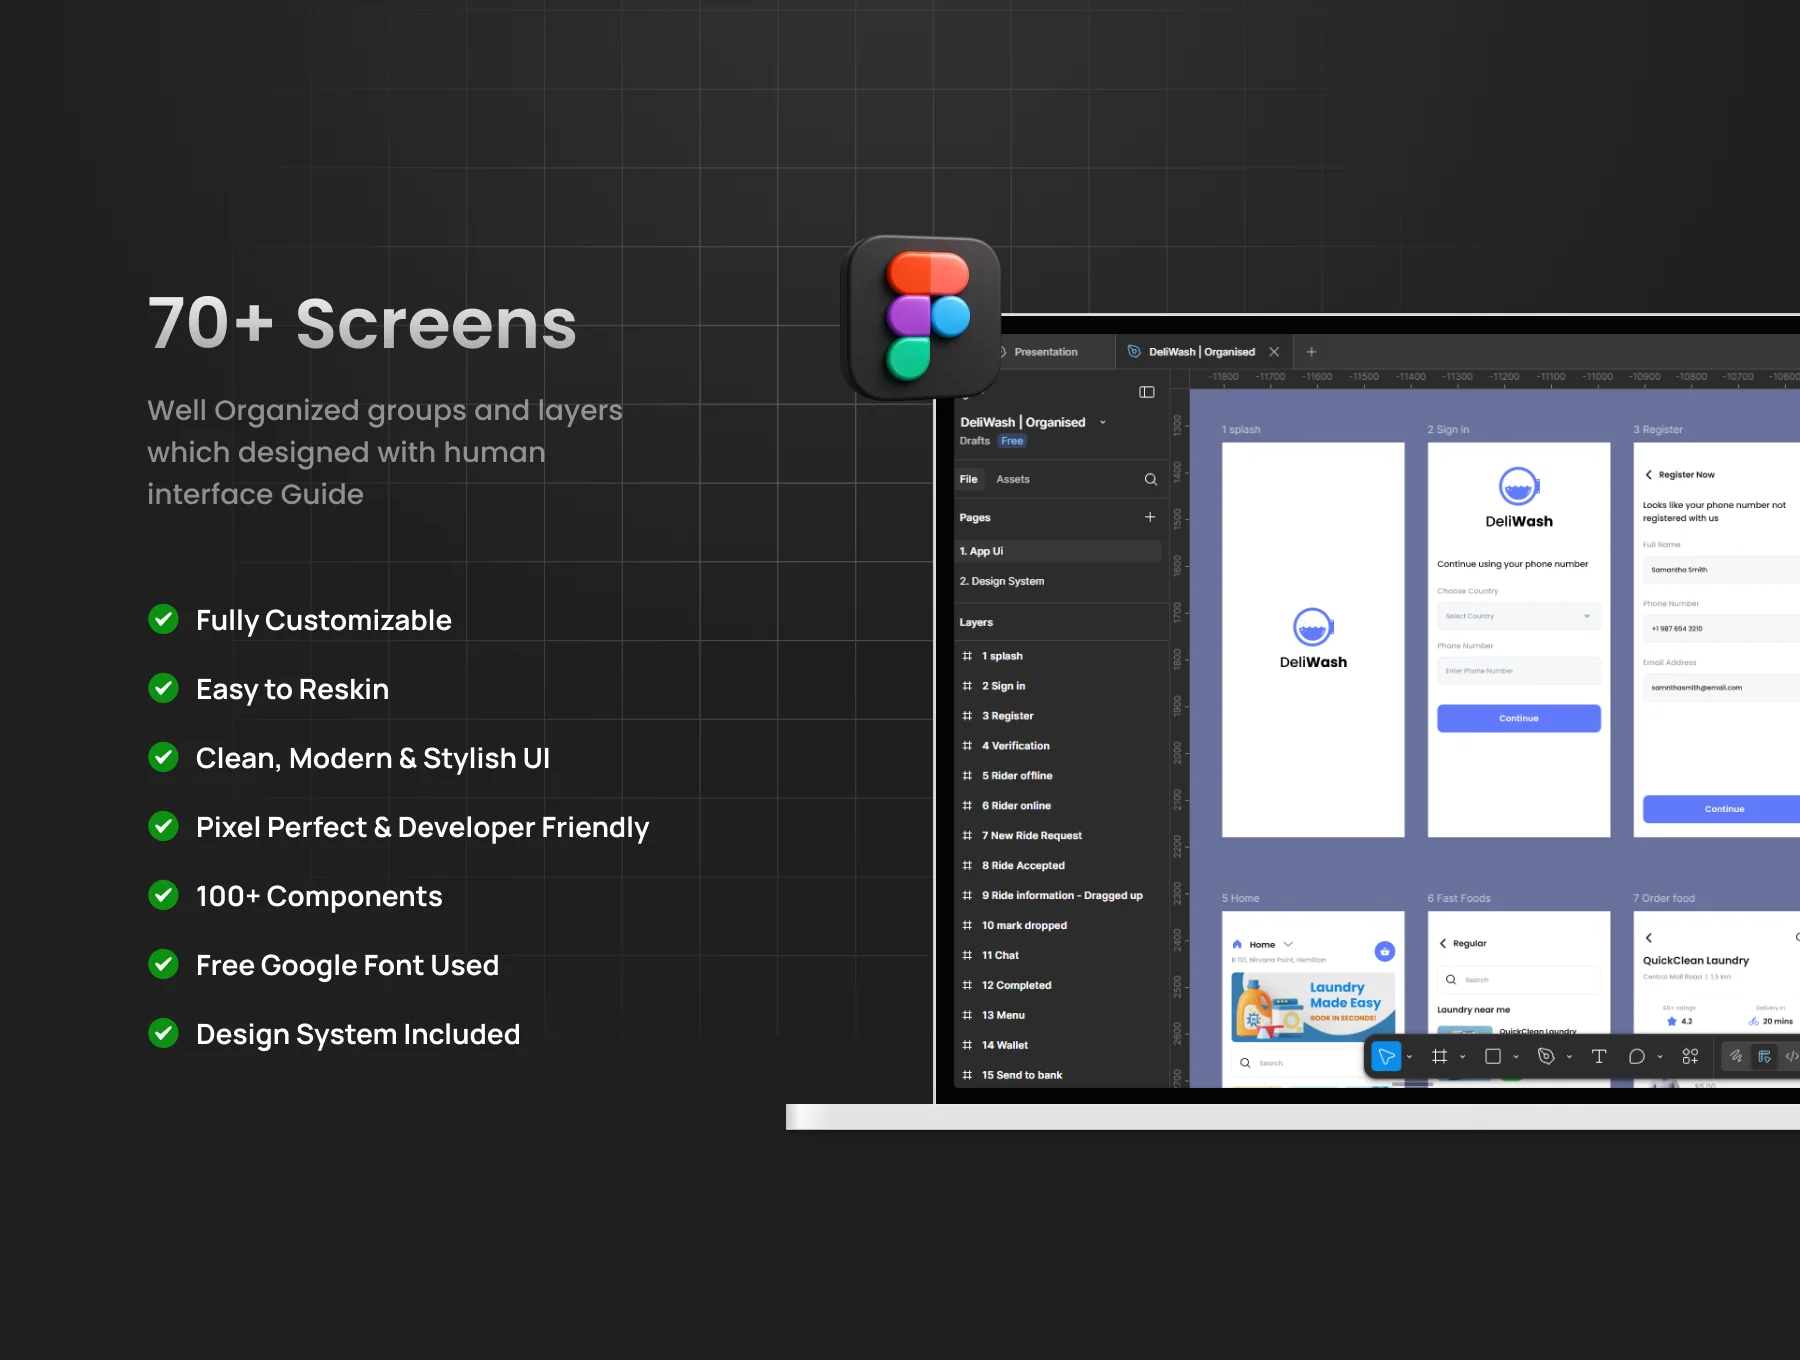Click back arrow beside Register Now
1800x1360 pixels.
(1648, 475)
